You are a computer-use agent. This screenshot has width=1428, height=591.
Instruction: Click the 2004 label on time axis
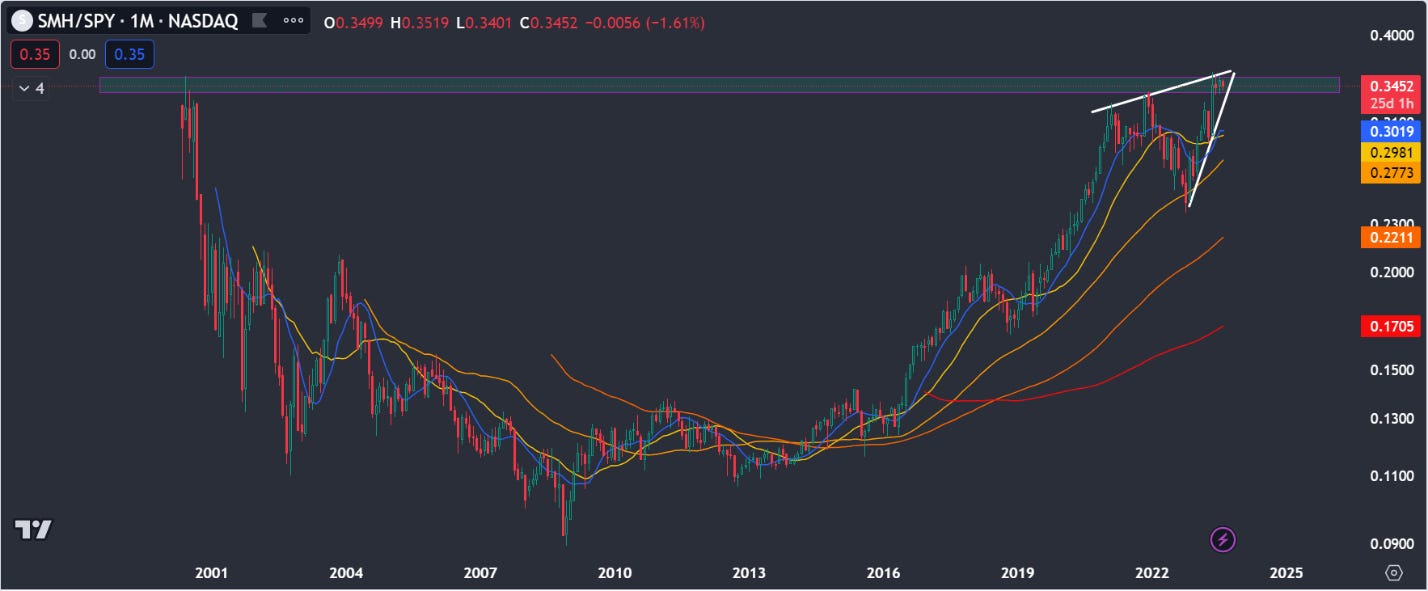(346, 574)
